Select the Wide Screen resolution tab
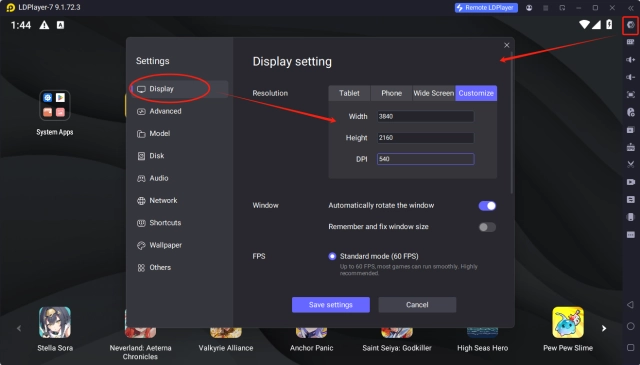The height and width of the screenshot is (365, 640). (x=433, y=93)
